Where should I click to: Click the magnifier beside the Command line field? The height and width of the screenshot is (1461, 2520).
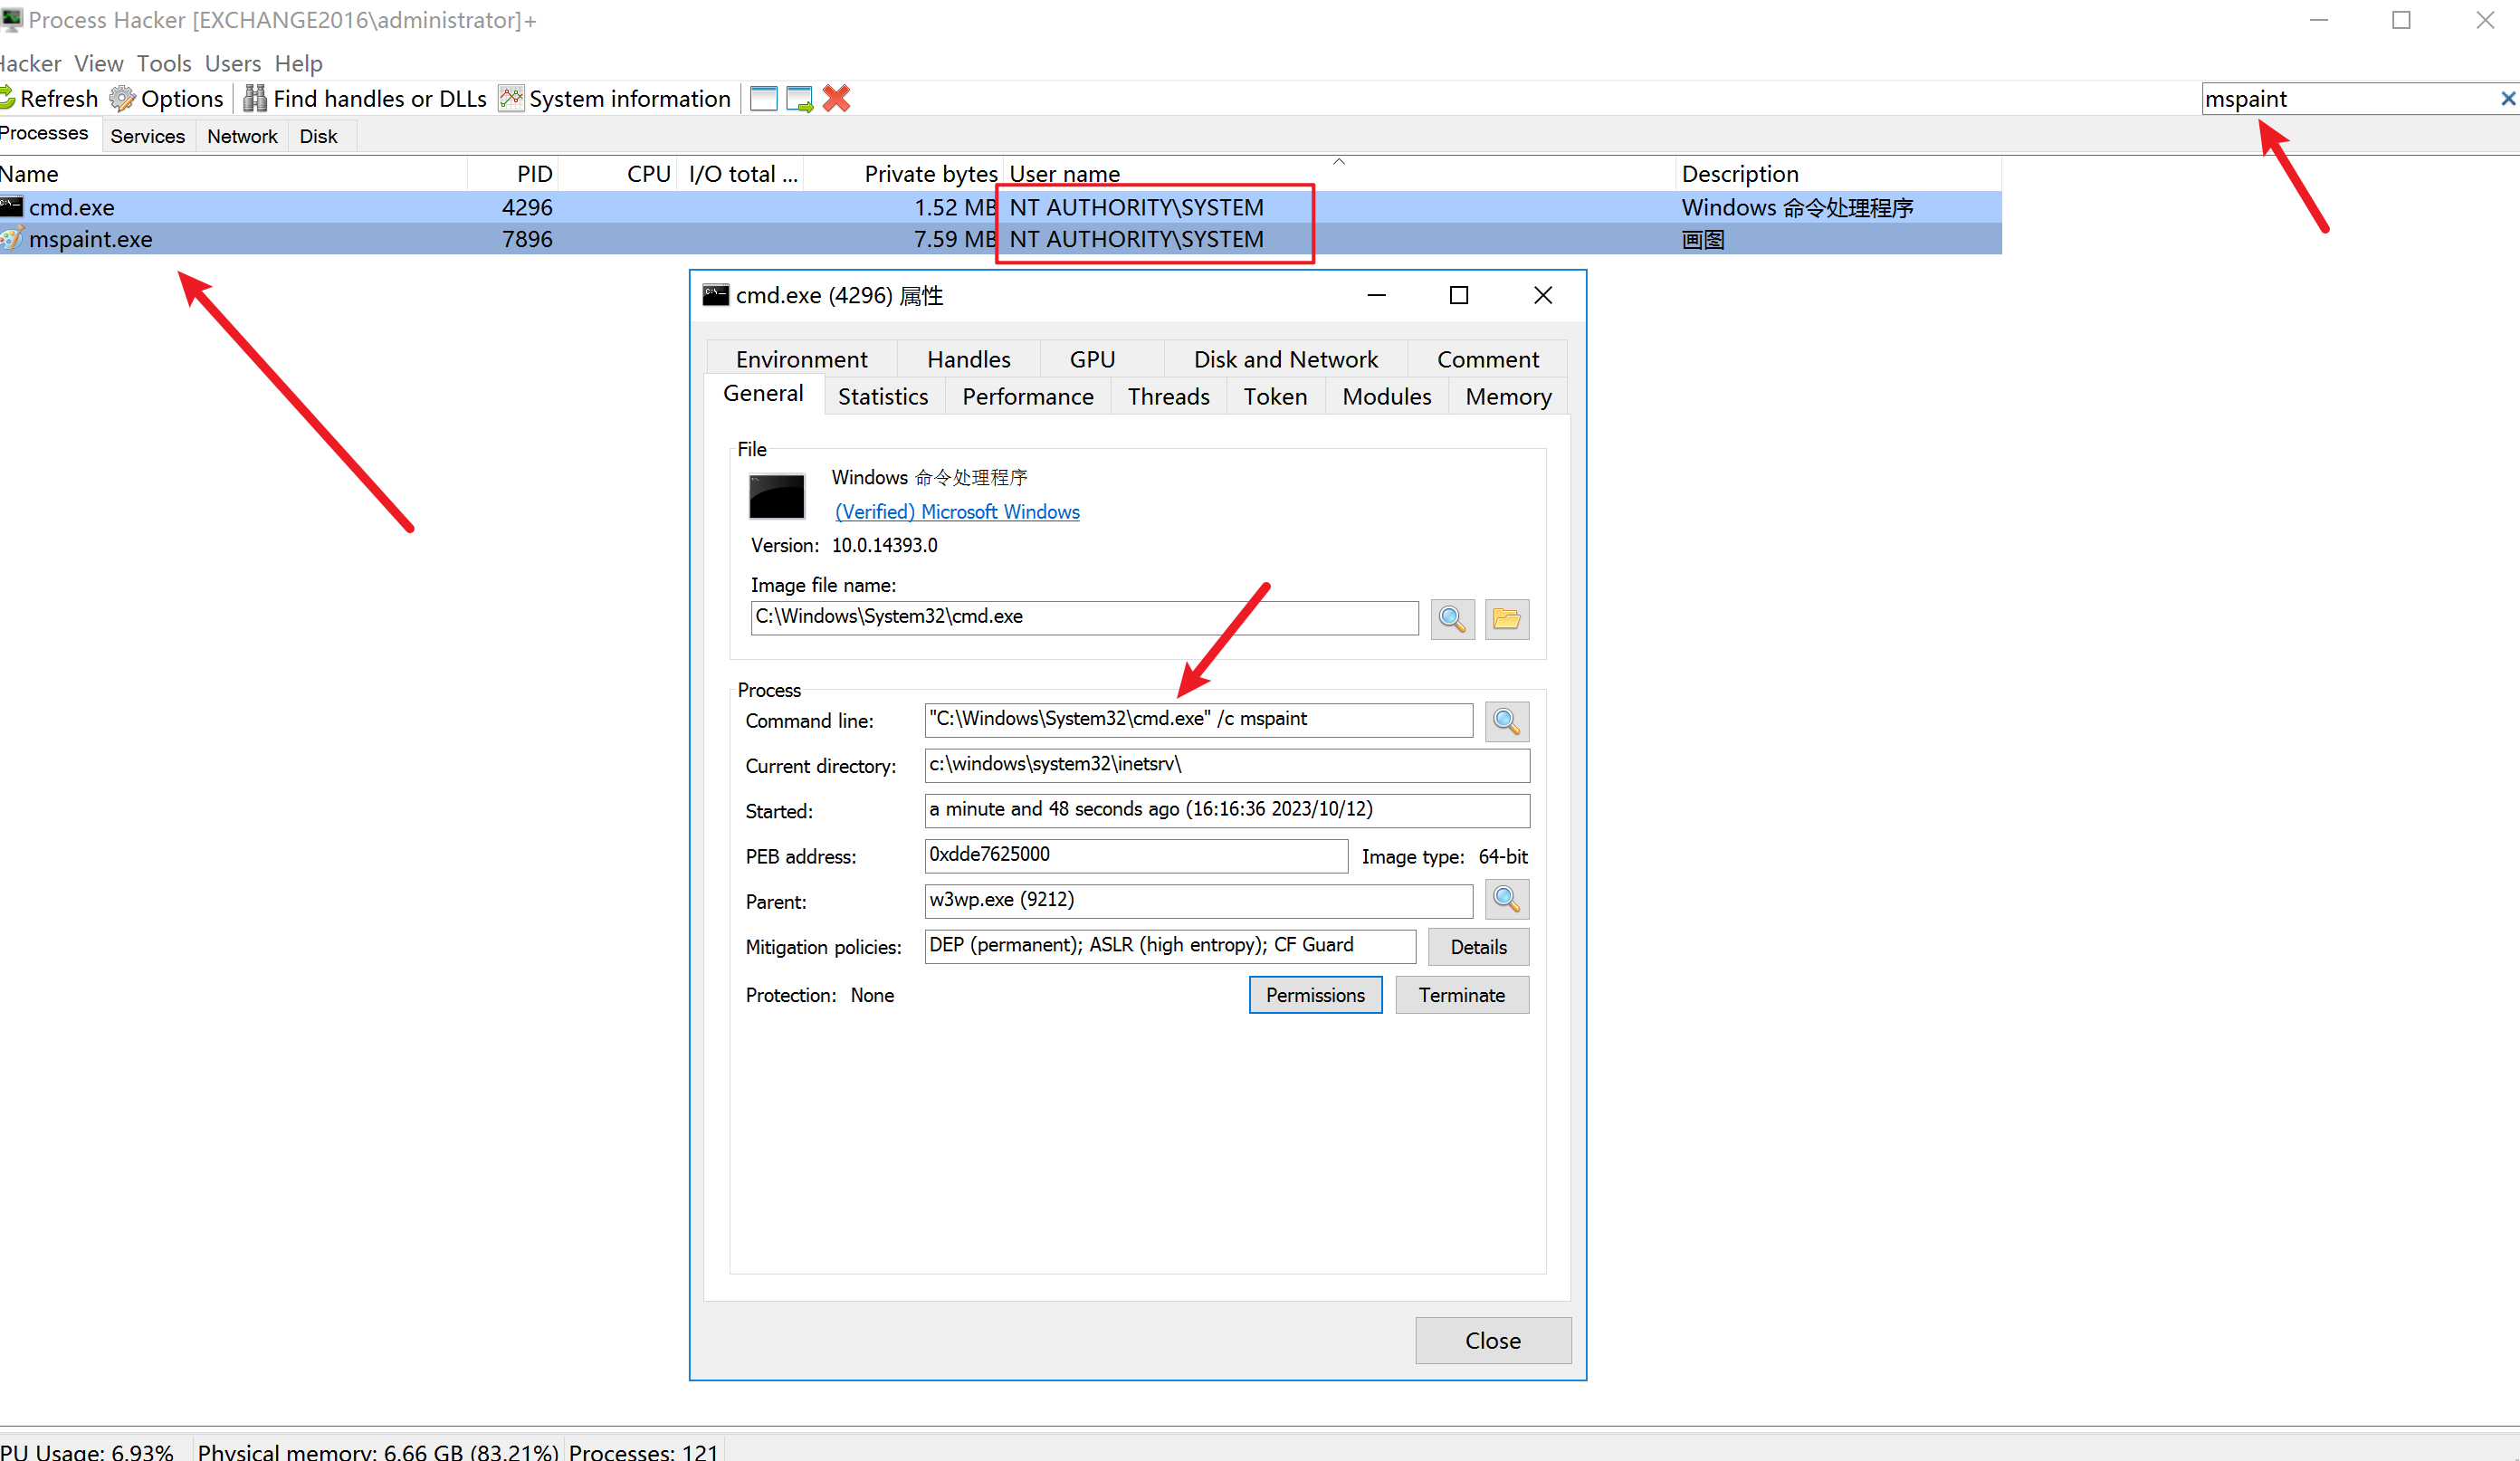pos(1506,721)
